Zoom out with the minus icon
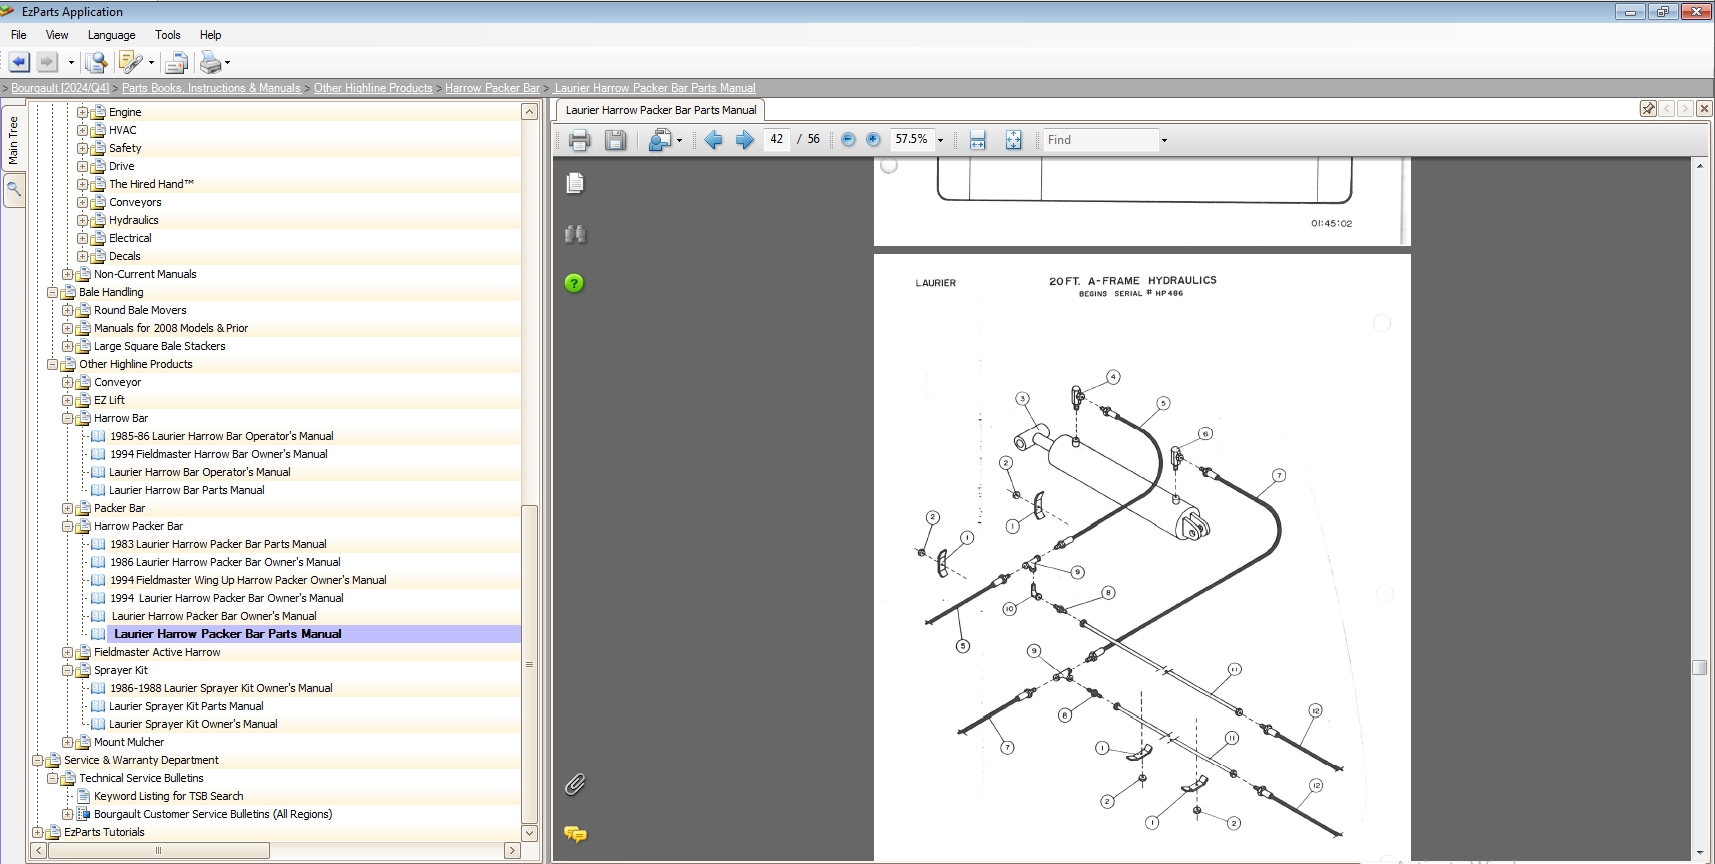The width and height of the screenshot is (1715, 864). click(848, 140)
